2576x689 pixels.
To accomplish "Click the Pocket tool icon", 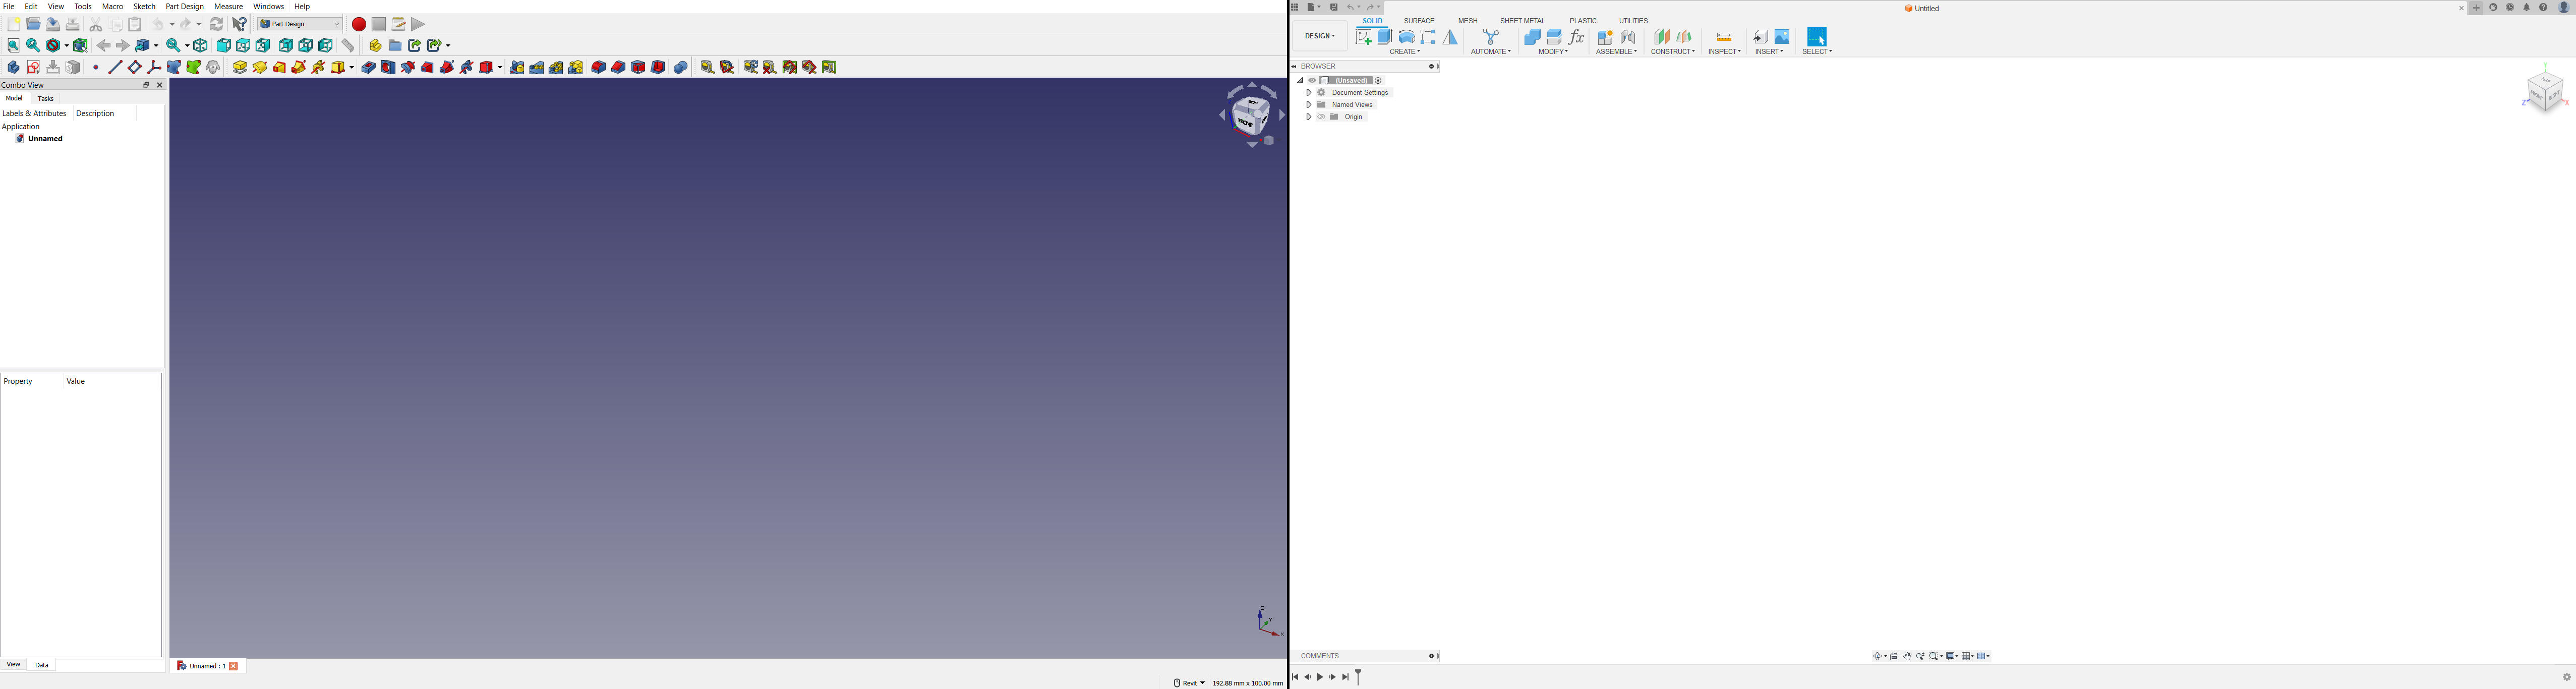I will (369, 67).
